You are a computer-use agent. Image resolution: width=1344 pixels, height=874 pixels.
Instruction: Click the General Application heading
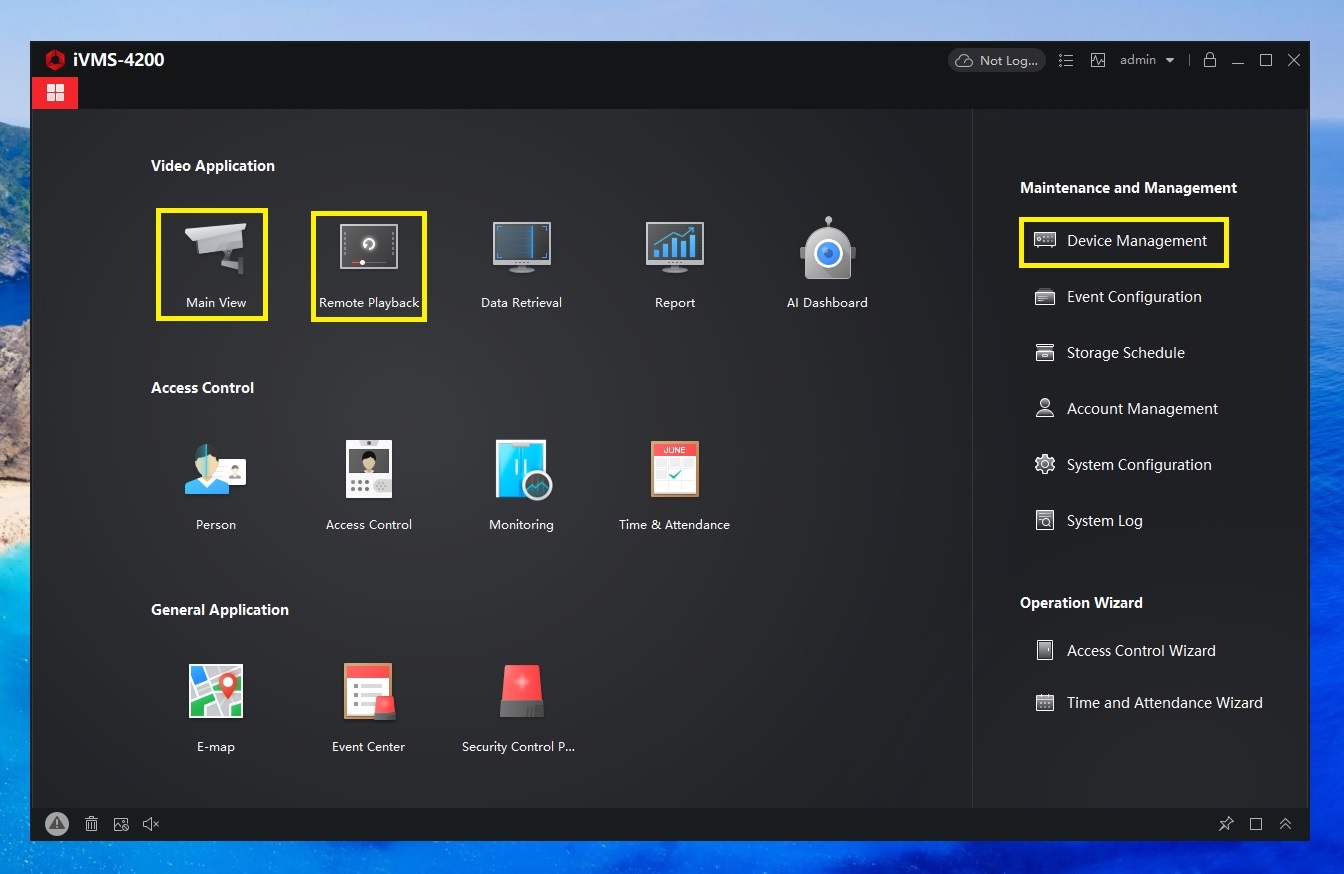(220, 610)
